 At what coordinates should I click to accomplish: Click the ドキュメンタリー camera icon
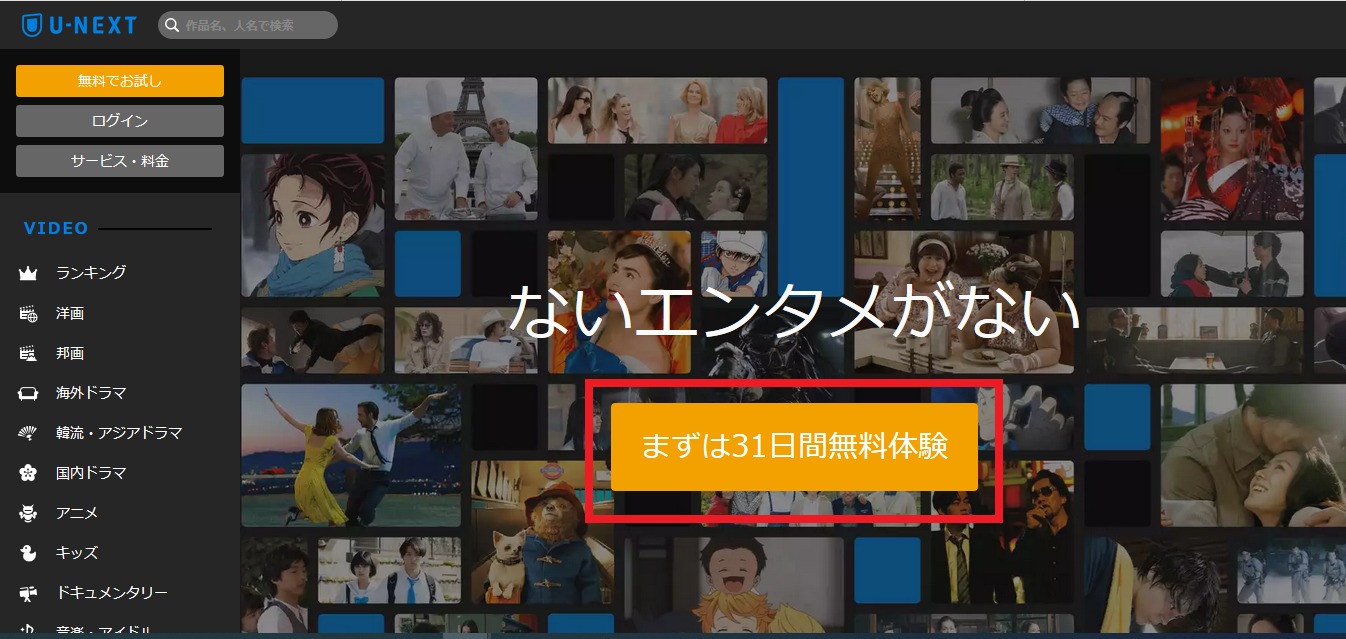28,593
